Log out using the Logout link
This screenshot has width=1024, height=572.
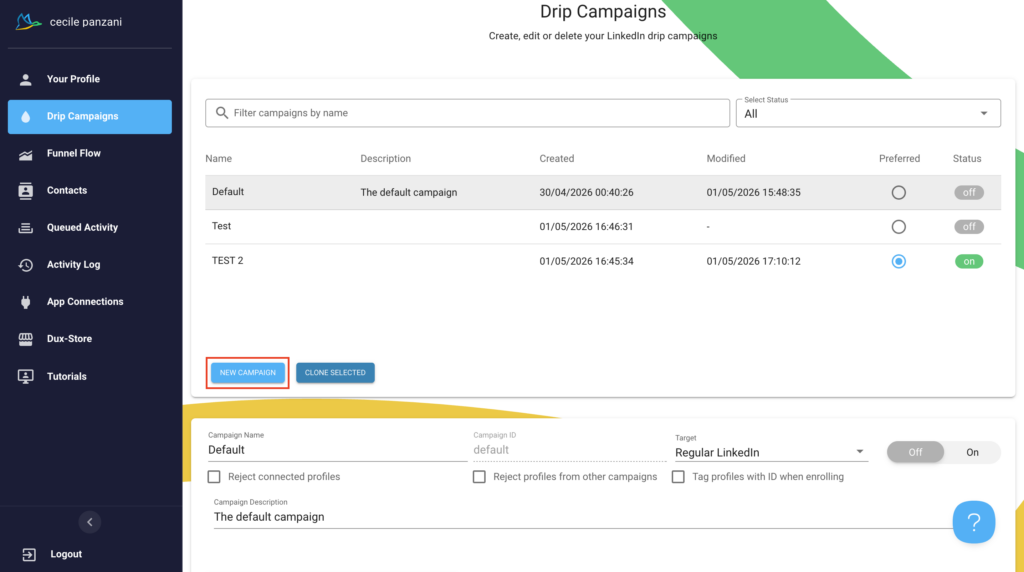66,554
